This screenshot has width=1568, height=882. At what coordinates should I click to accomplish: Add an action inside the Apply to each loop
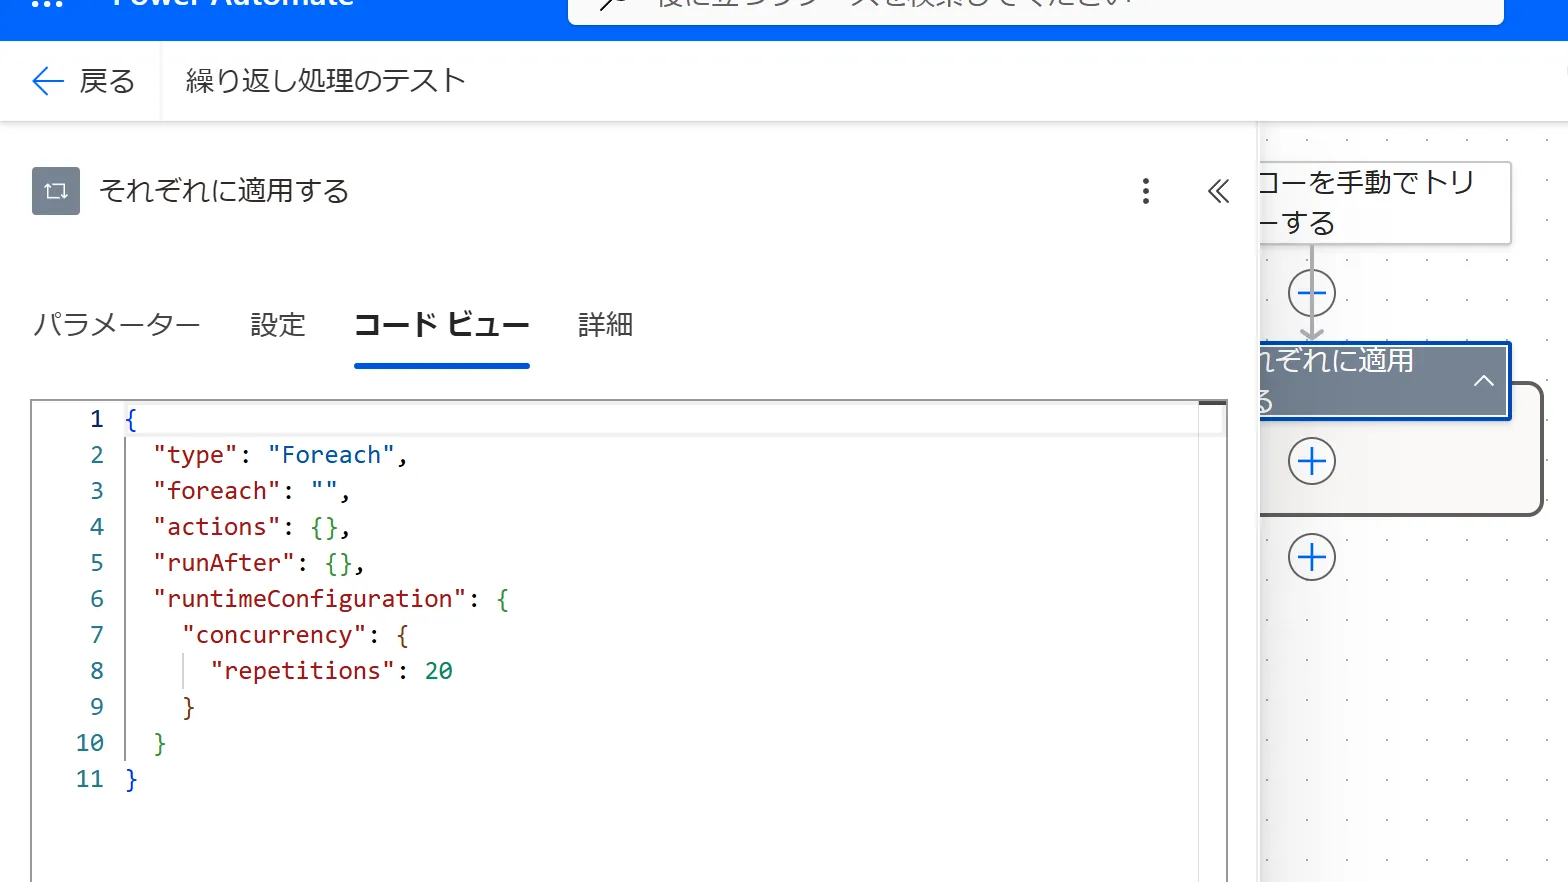[x=1312, y=461]
